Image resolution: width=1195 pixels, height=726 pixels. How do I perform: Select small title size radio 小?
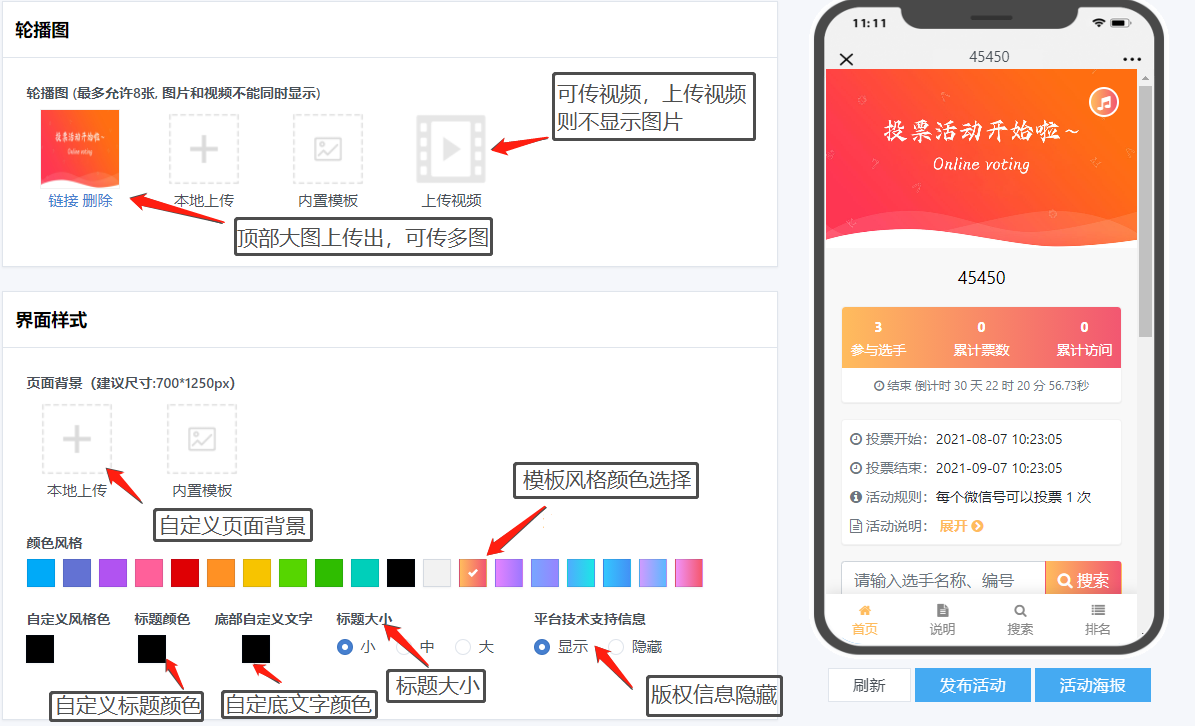(344, 647)
